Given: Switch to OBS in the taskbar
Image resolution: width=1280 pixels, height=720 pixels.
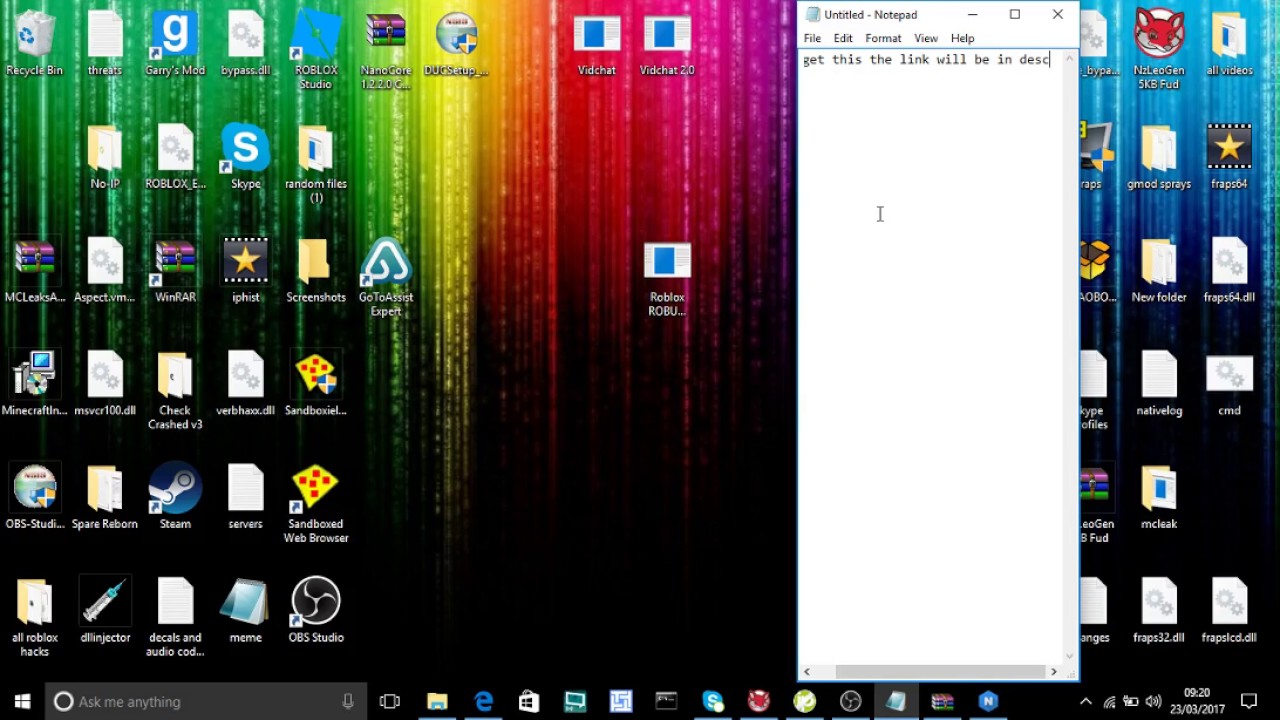Looking at the screenshot, I should coord(850,701).
